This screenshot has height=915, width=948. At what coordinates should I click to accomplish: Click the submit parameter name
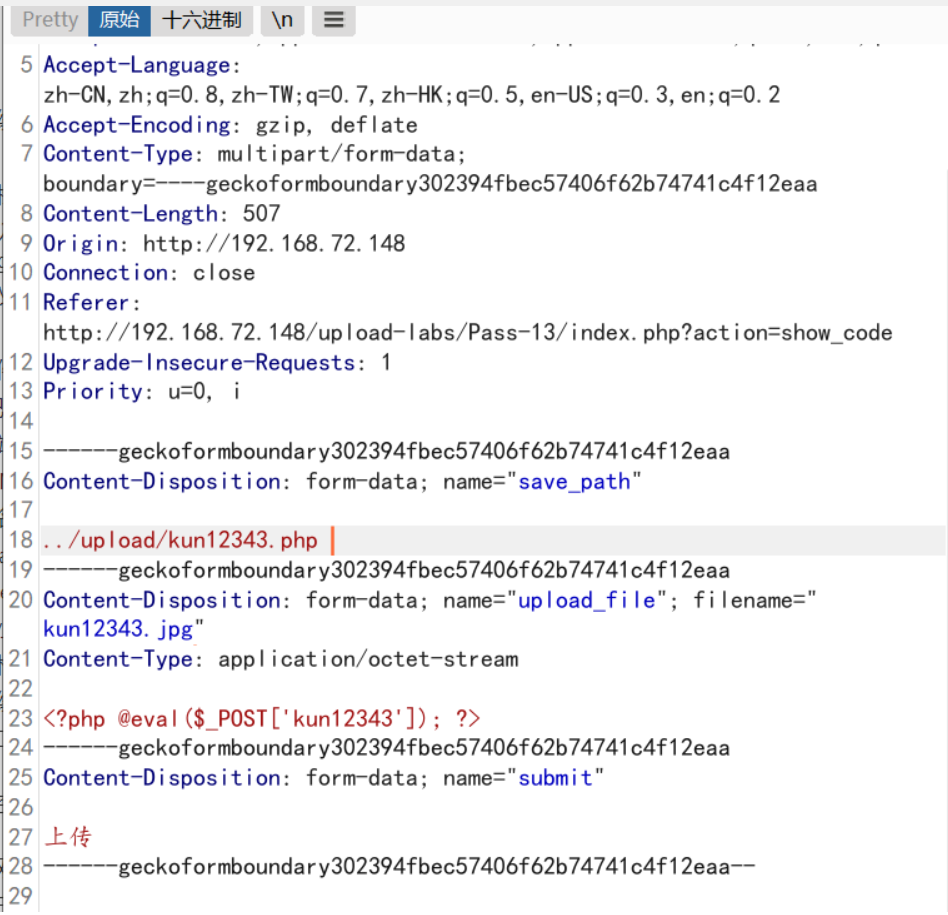point(555,778)
